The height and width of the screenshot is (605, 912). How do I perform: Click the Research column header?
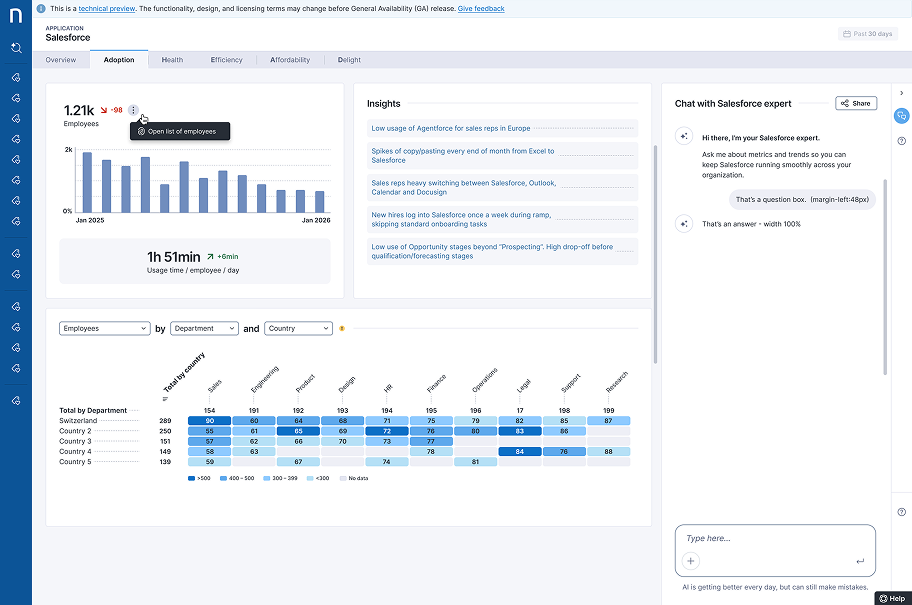tap(617, 382)
